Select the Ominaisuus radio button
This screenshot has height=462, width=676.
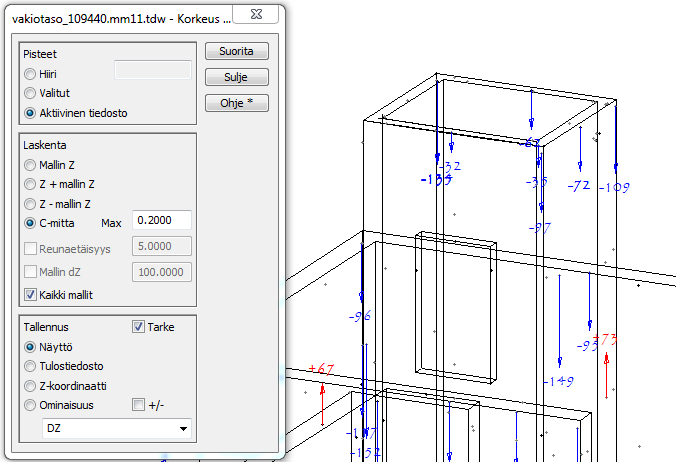[31, 404]
